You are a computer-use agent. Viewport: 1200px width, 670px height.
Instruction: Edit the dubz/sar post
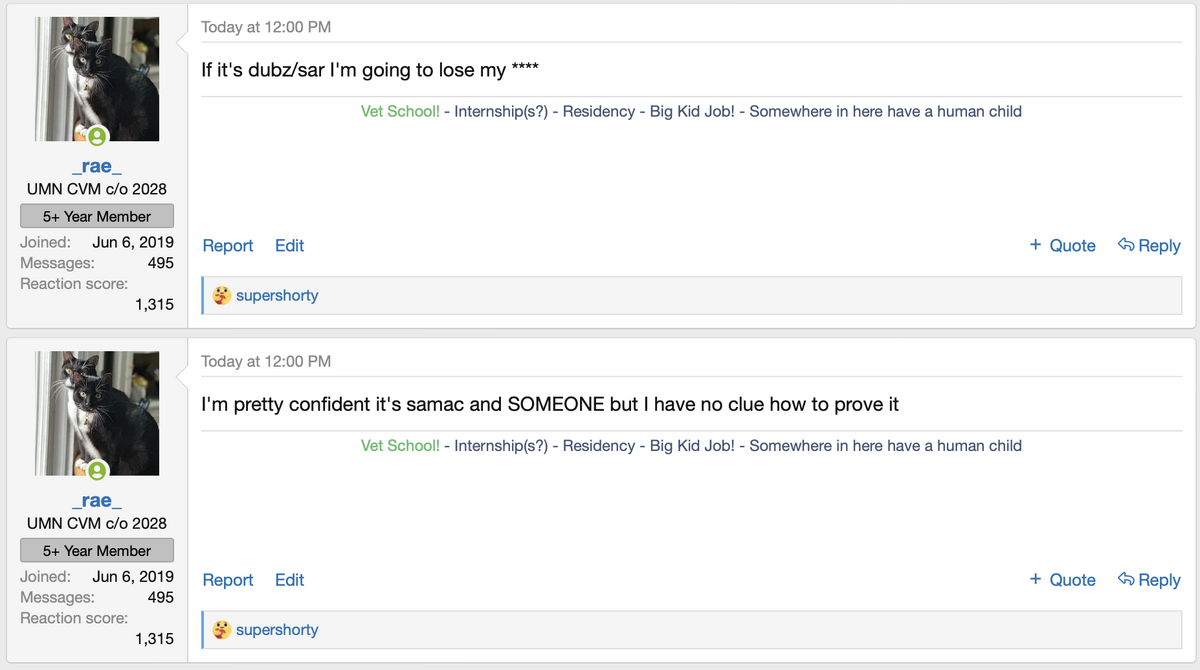tap(289, 245)
